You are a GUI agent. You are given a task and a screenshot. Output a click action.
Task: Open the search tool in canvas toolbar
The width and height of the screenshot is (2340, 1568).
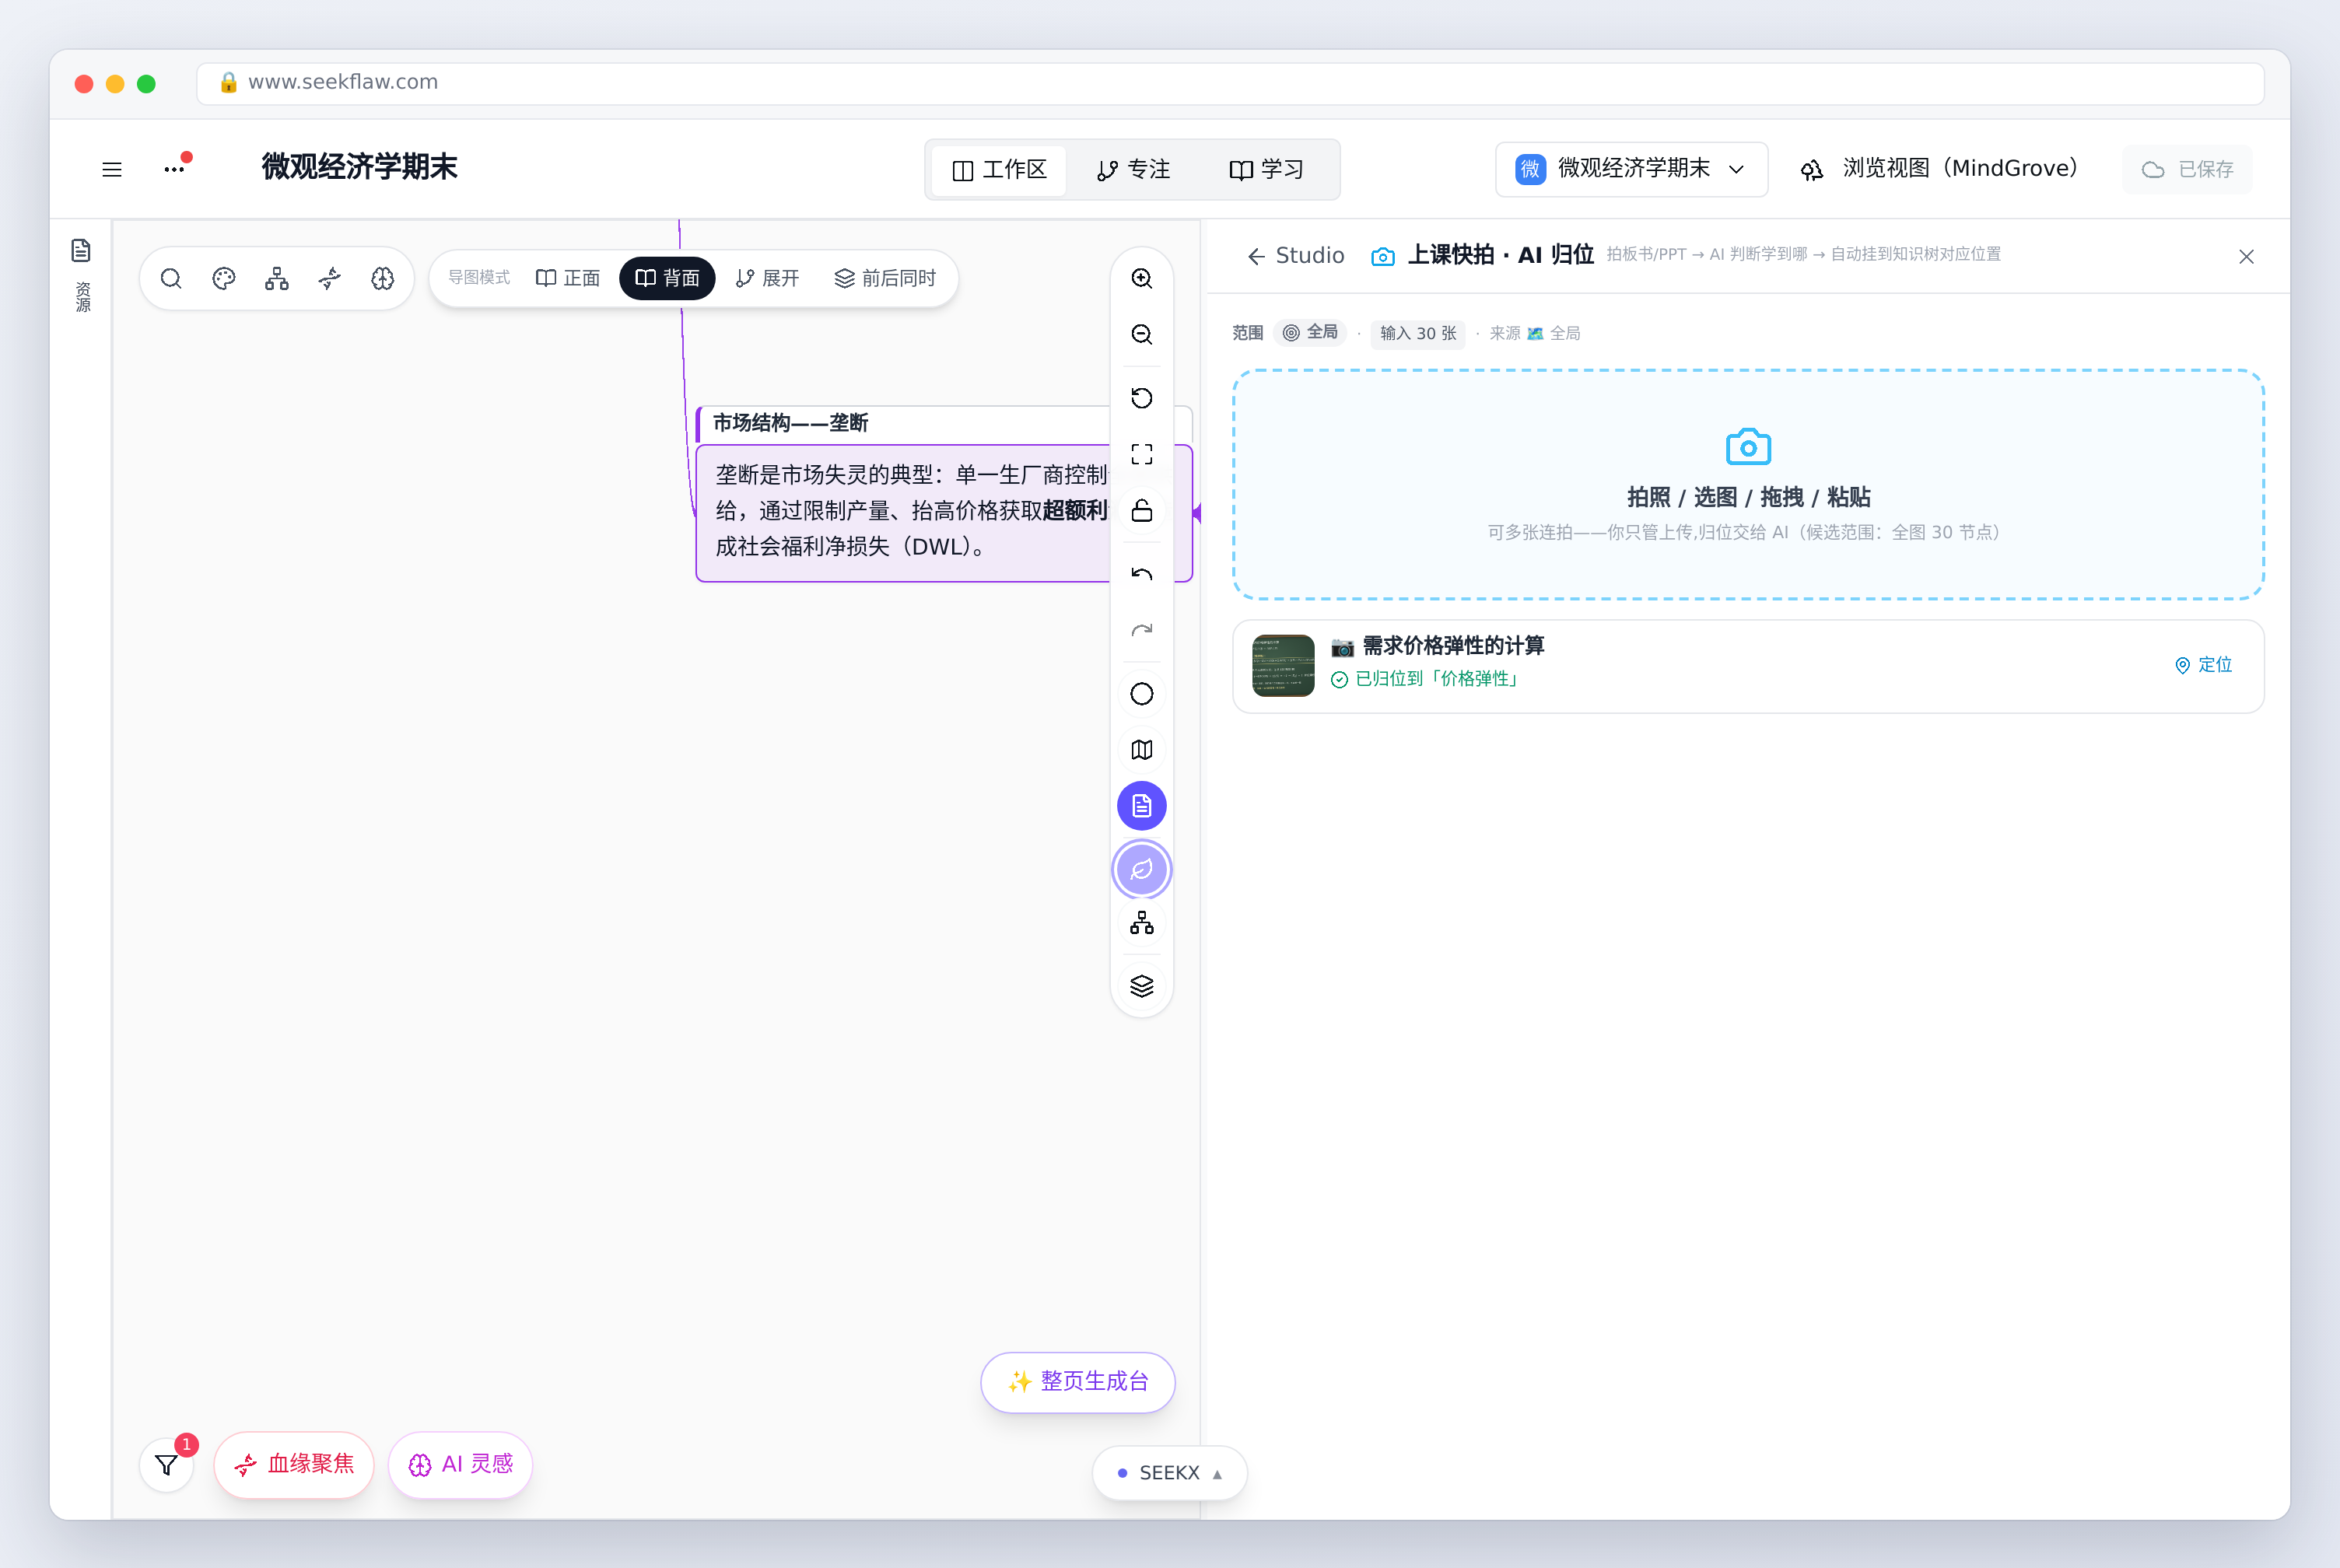coord(171,278)
